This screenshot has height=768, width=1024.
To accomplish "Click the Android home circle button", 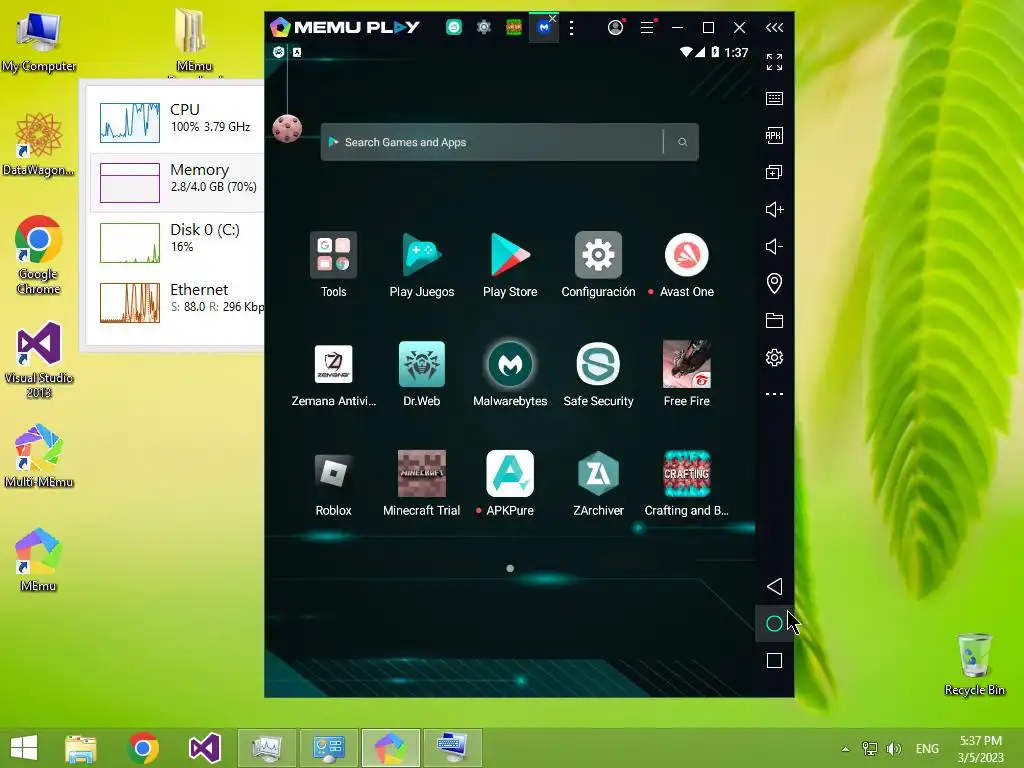I will [x=774, y=624].
